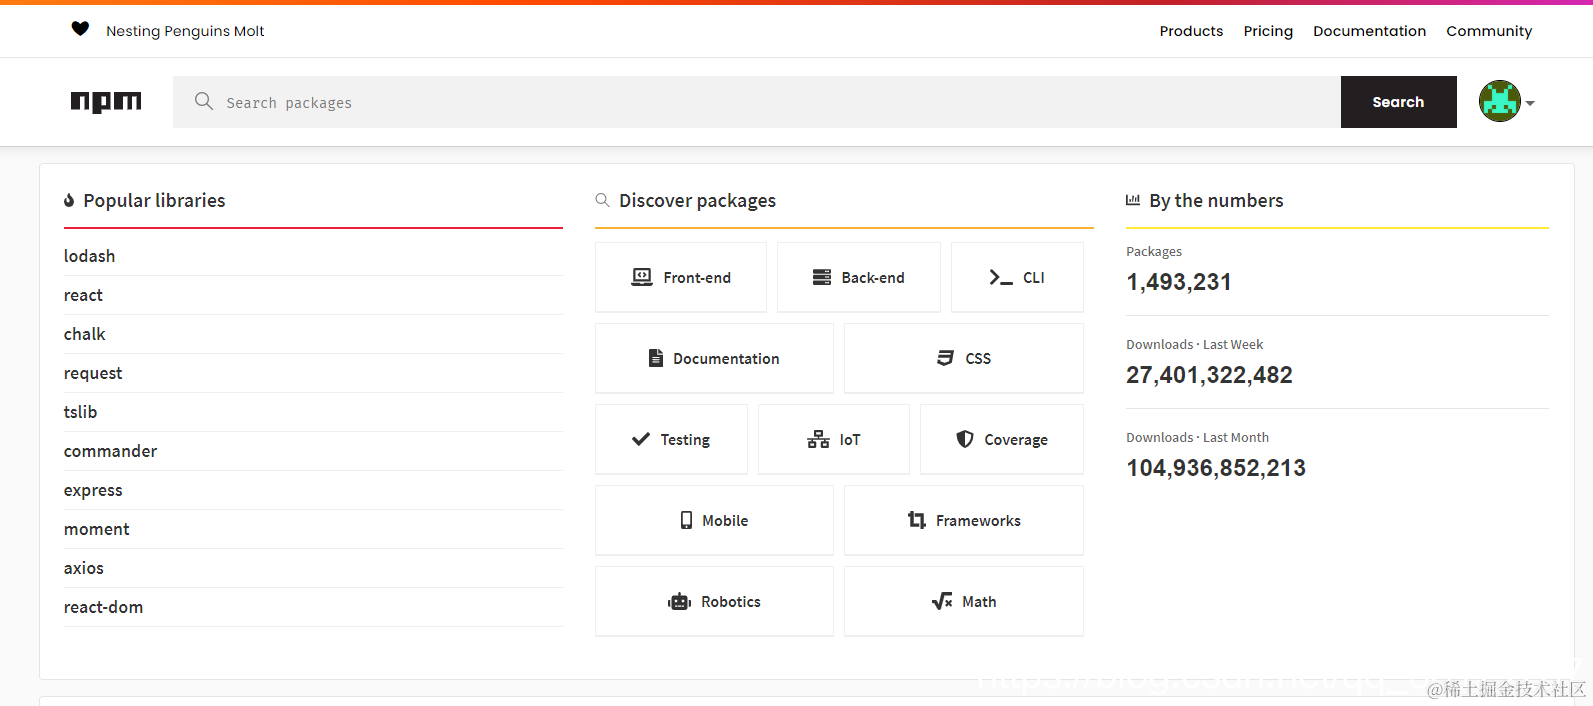Open the Documentation top menu item
Viewport: 1593px width, 706px height.
tap(1369, 31)
